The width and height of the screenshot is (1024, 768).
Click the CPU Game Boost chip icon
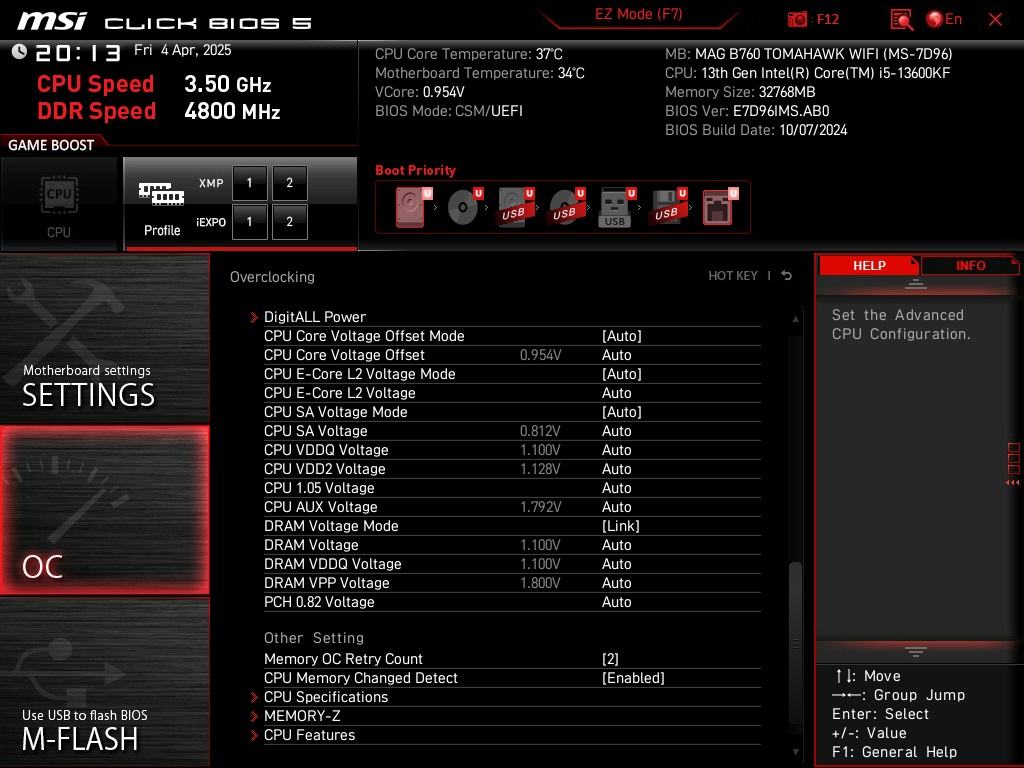click(x=59, y=195)
